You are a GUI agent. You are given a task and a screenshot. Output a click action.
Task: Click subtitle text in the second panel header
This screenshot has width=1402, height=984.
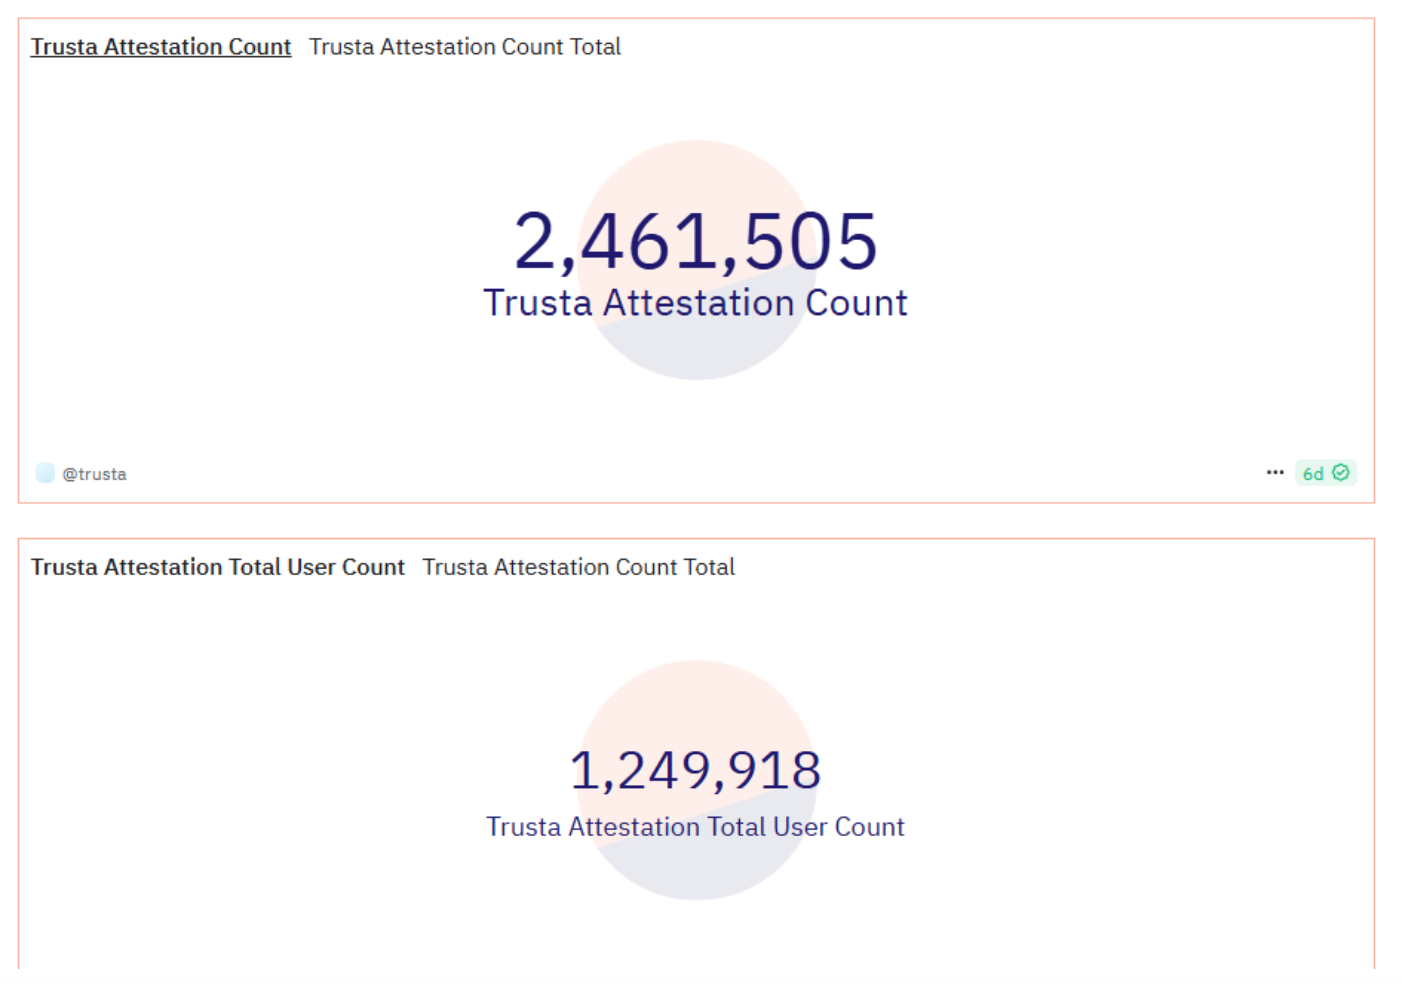click(578, 567)
